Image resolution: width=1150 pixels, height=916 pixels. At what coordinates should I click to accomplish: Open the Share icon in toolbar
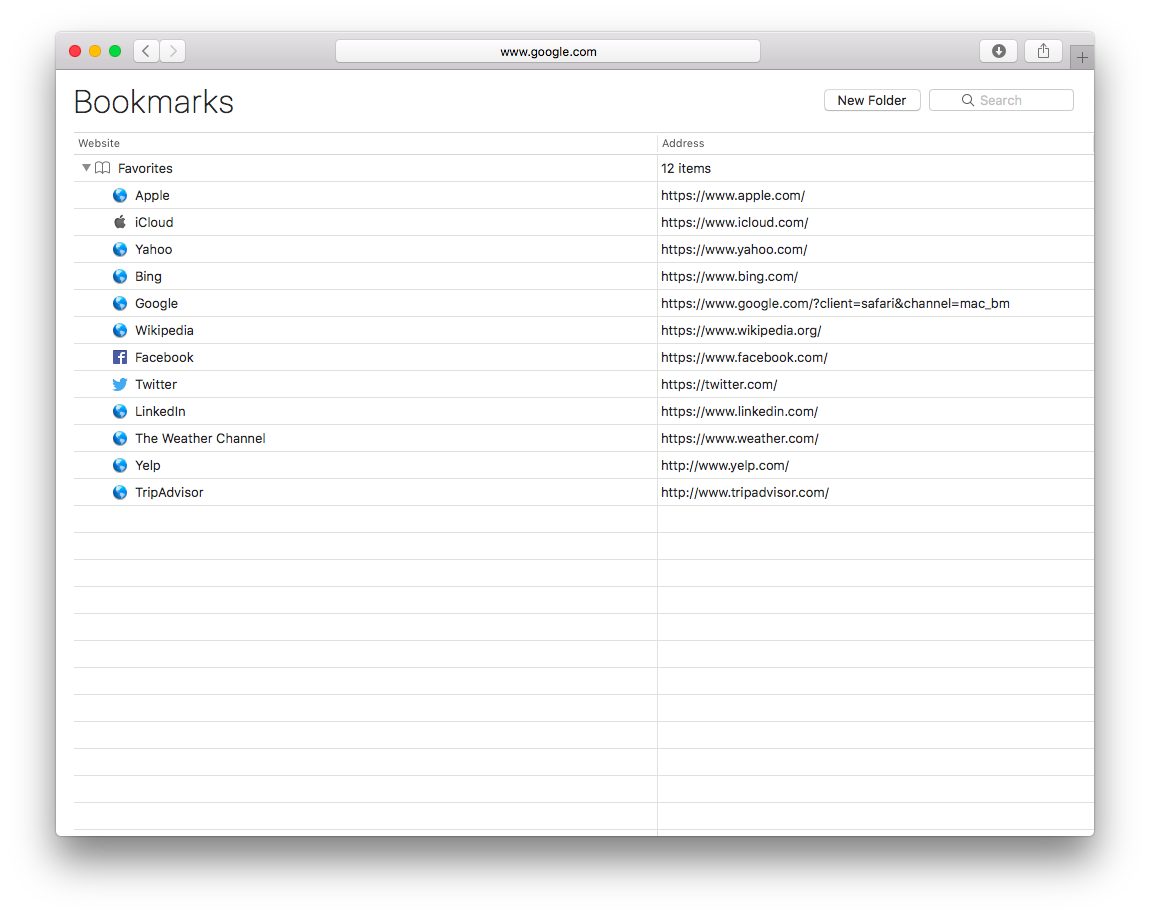(1043, 51)
